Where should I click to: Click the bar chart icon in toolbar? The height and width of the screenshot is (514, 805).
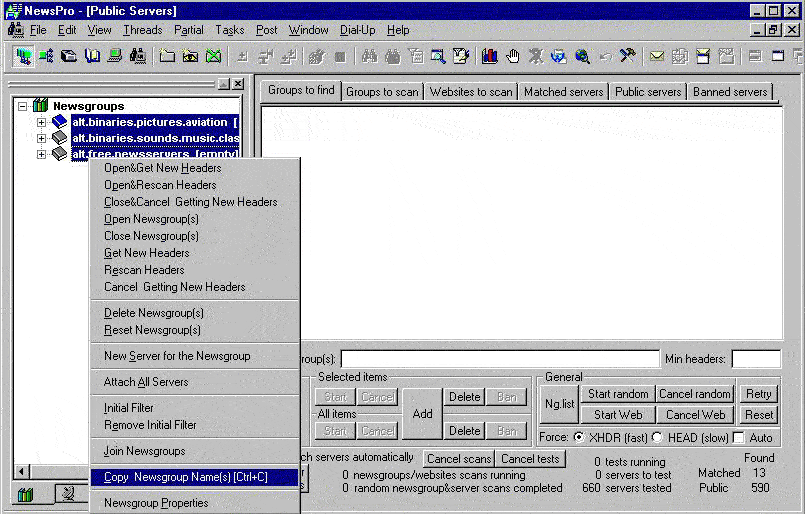(490, 56)
